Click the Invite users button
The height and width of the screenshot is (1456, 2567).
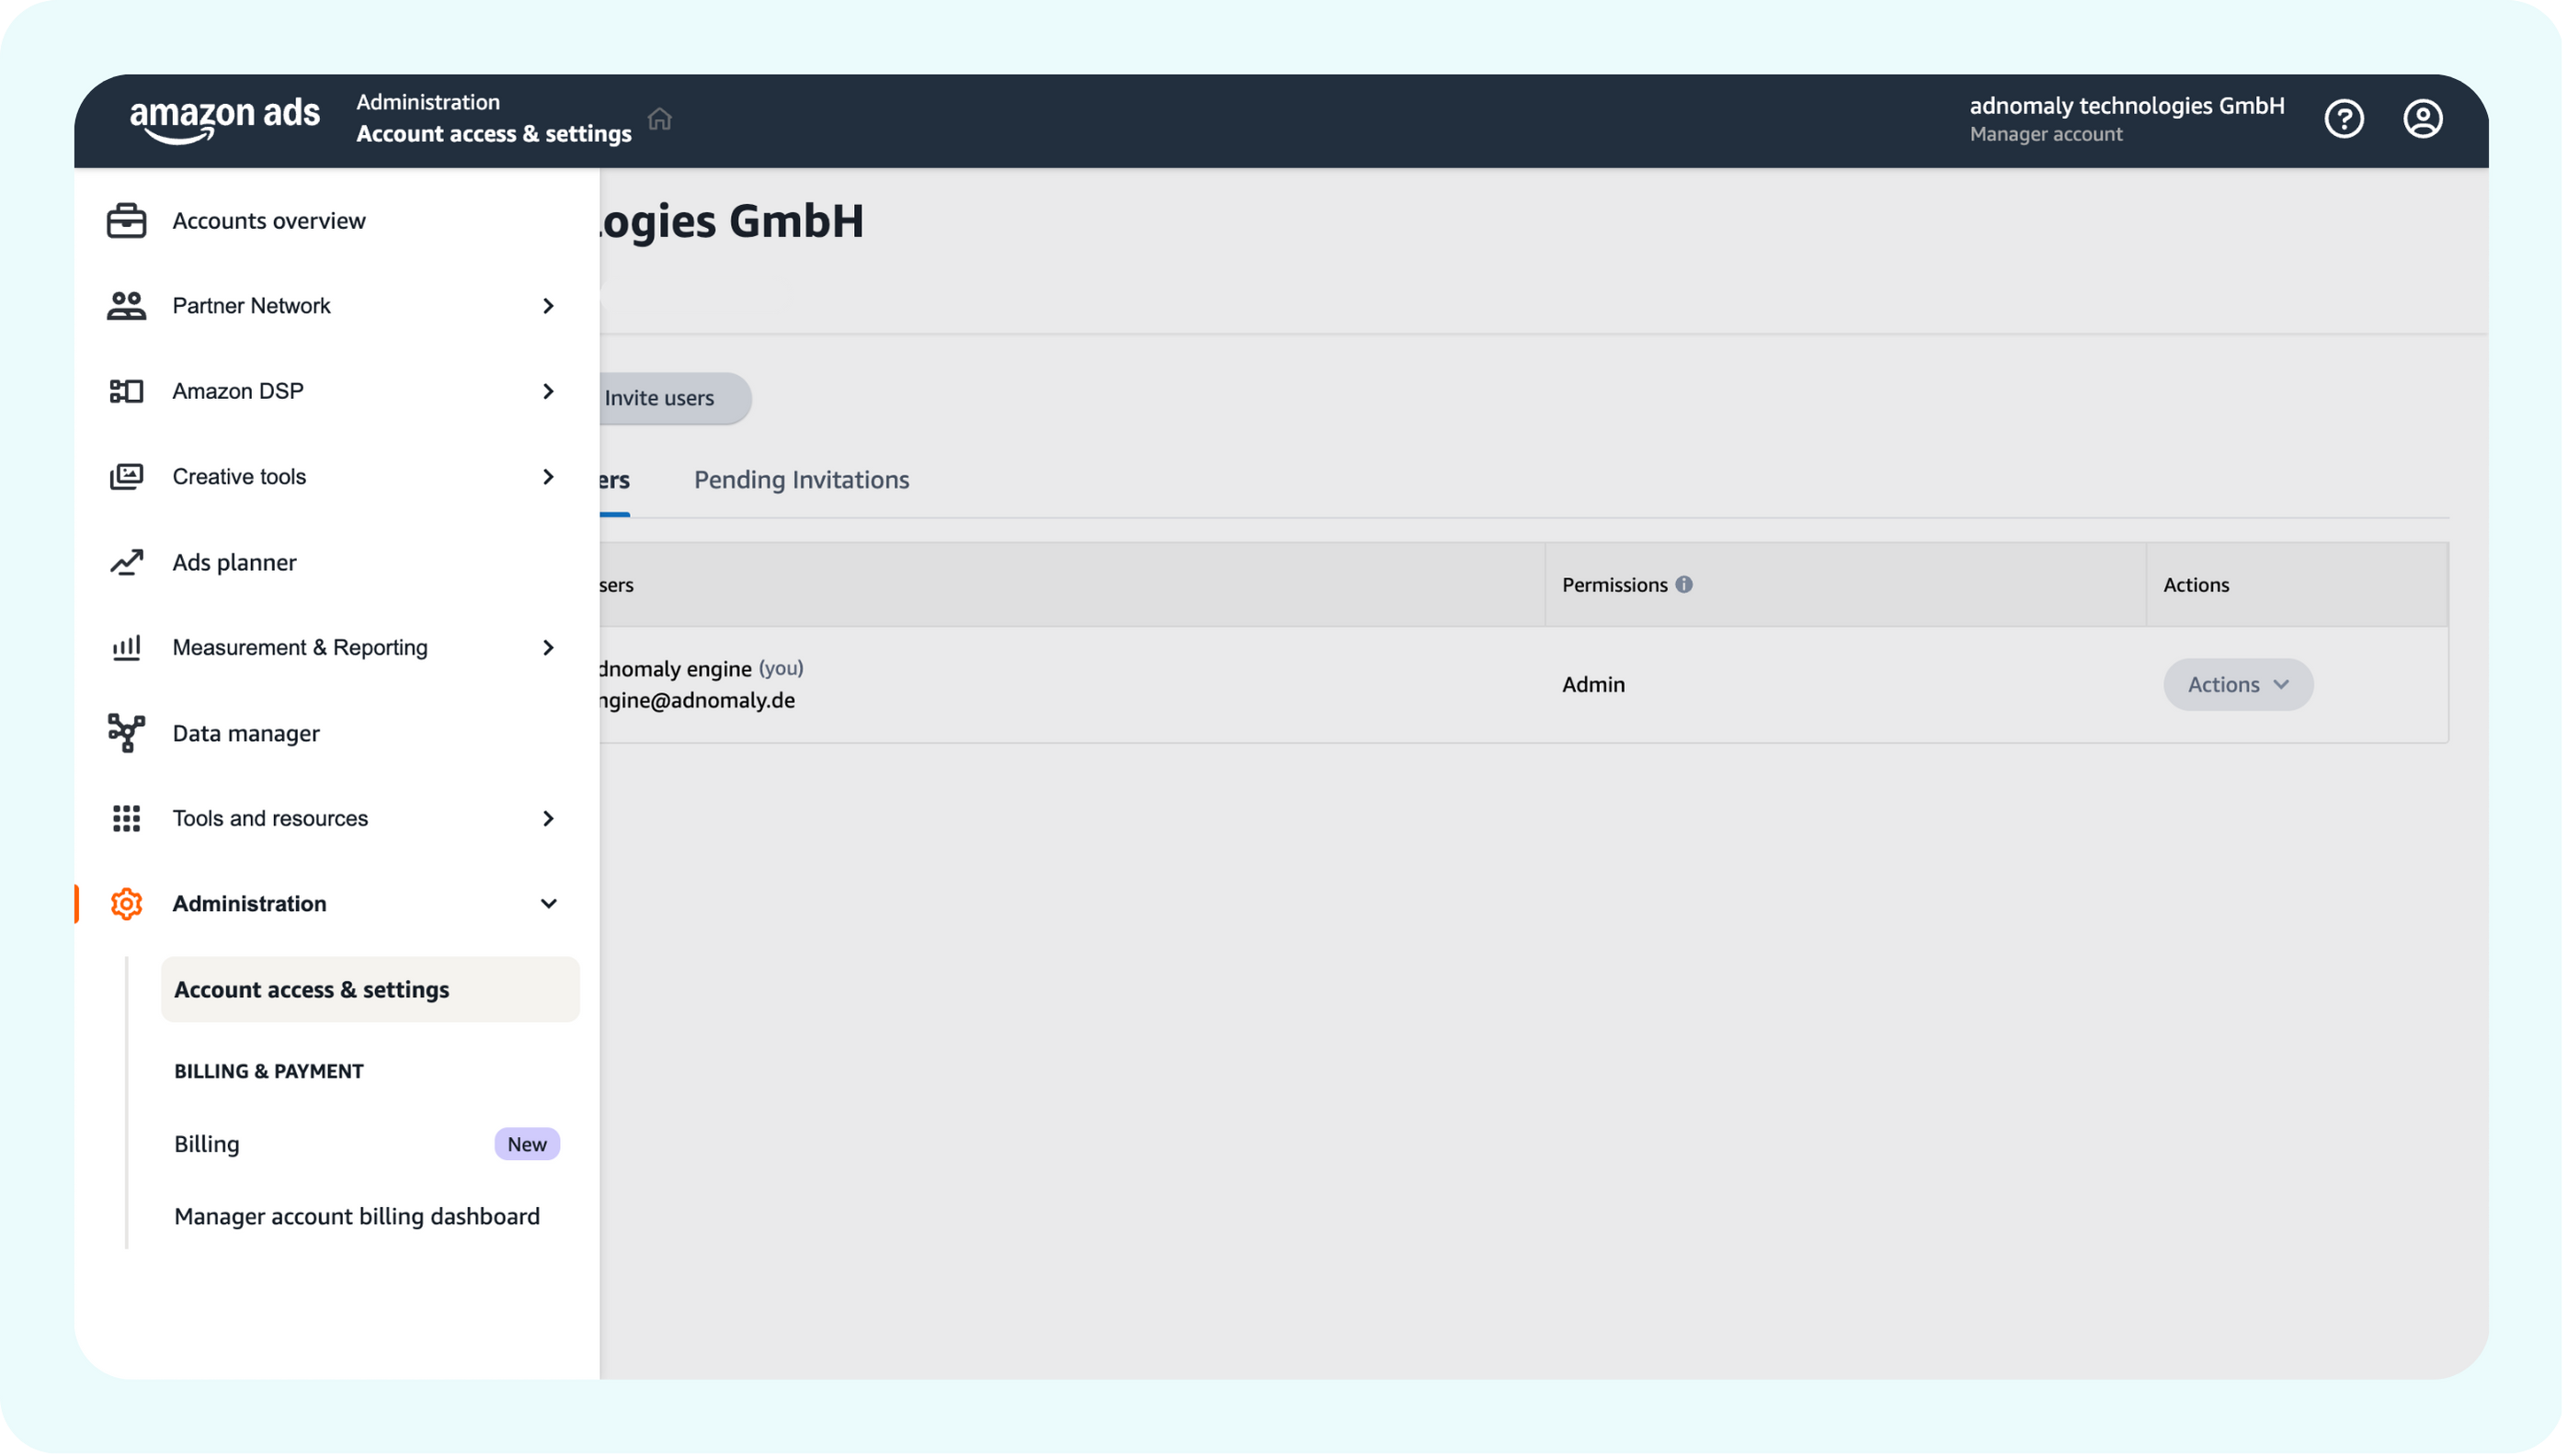[x=660, y=398]
